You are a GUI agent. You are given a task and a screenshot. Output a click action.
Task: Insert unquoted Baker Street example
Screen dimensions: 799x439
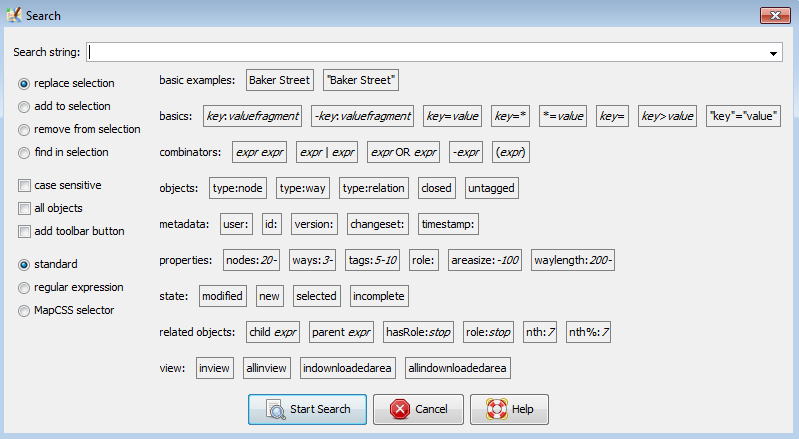tap(280, 80)
